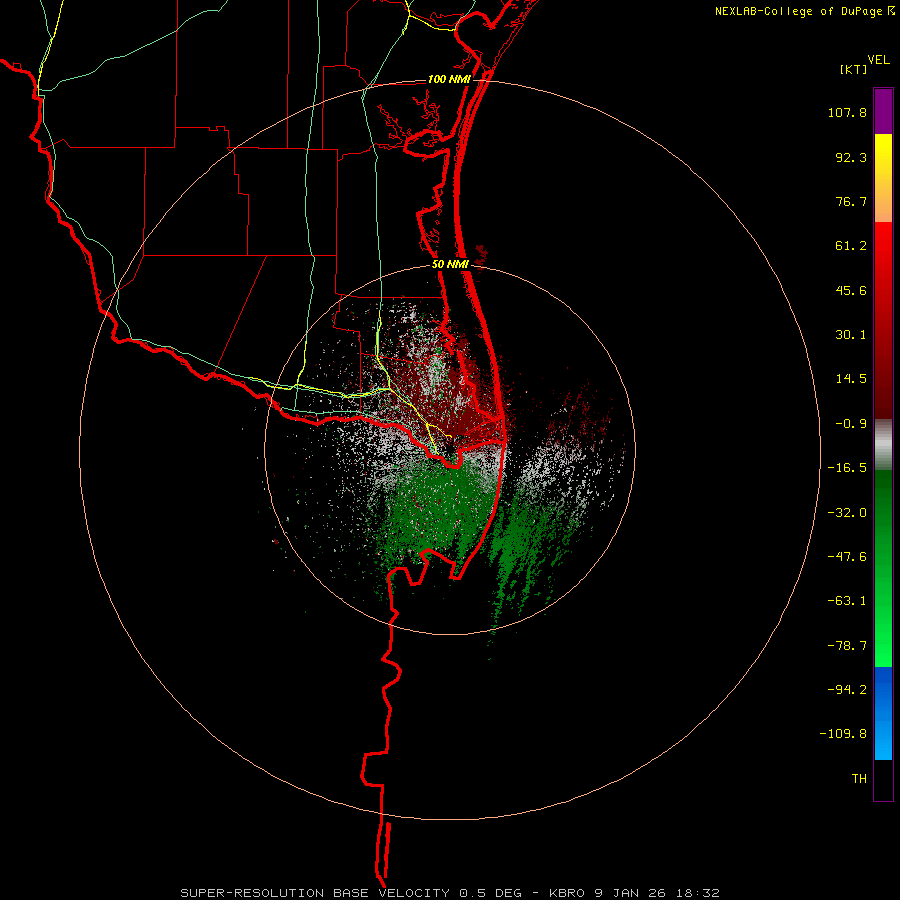Image resolution: width=900 pixels, height=900 pixels.
Task: Click the Super-Resolution Base Velocity caption
Action: point(450,893)
